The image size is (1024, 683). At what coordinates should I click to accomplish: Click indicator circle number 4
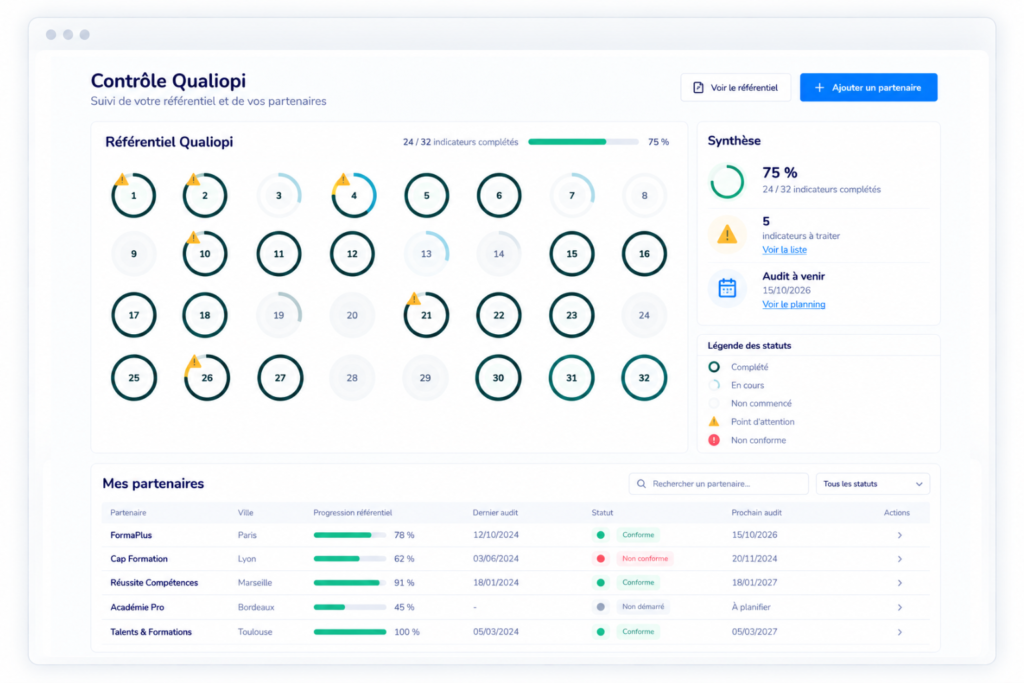pos(354,195)
